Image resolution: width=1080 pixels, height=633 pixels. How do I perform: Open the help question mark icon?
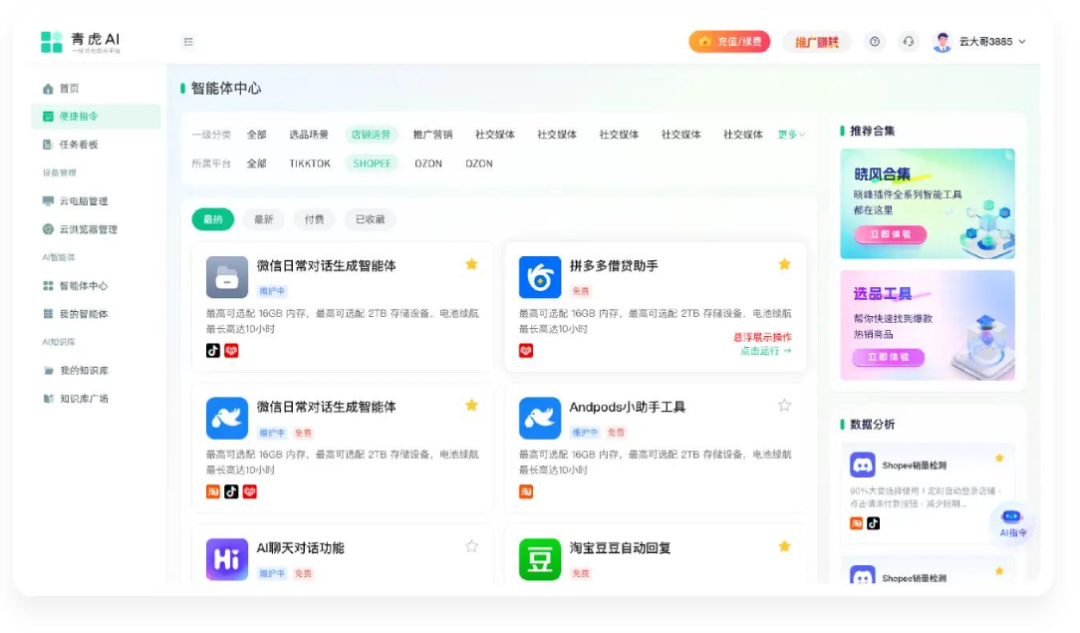[874, 42]
